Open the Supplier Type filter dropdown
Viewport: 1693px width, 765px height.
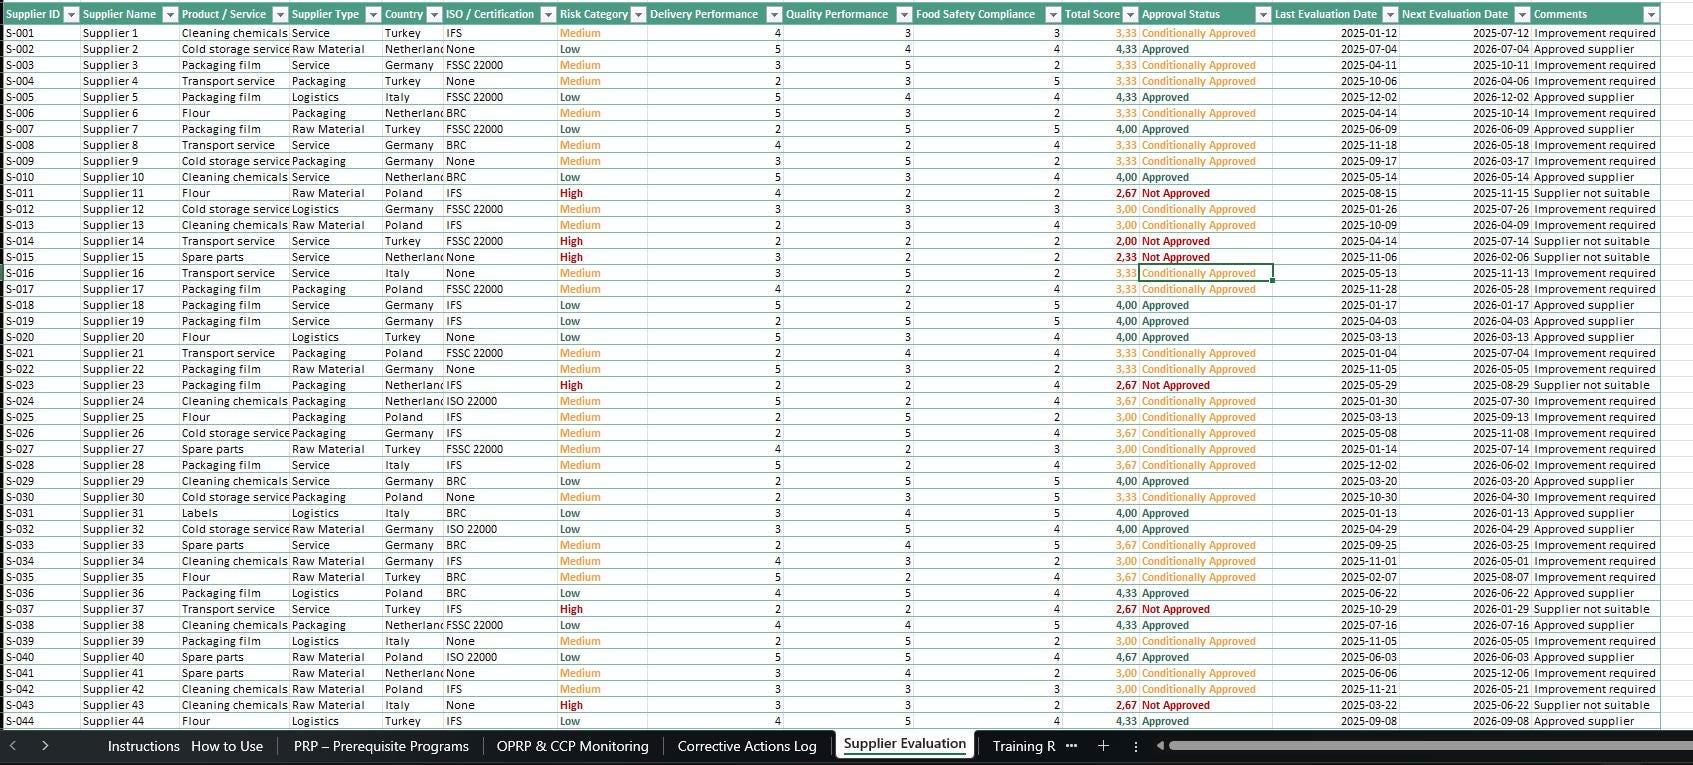[373, 14]
